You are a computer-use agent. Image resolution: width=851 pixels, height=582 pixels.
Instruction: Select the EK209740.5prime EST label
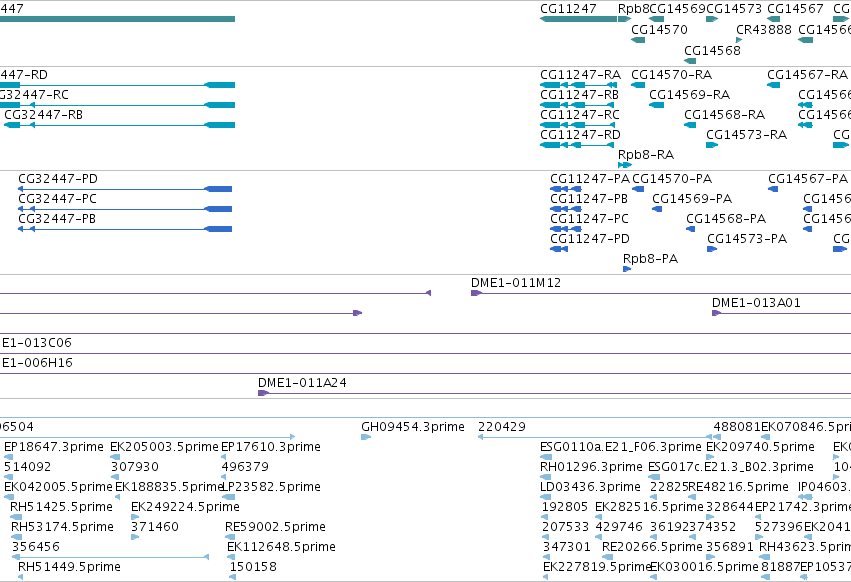click(760, 447)
